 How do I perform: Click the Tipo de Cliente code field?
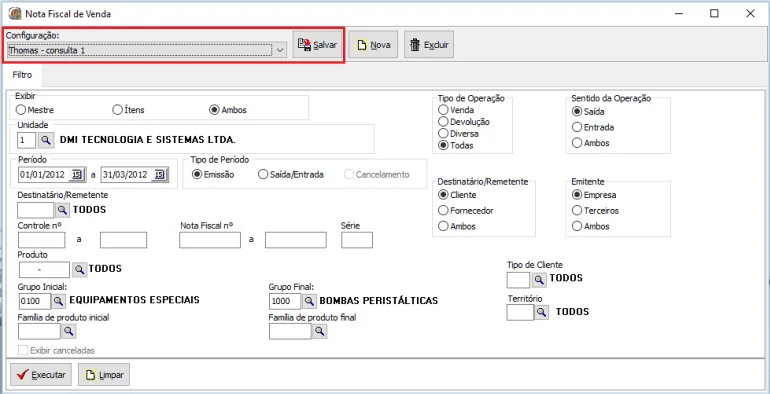tap(518, 280)
